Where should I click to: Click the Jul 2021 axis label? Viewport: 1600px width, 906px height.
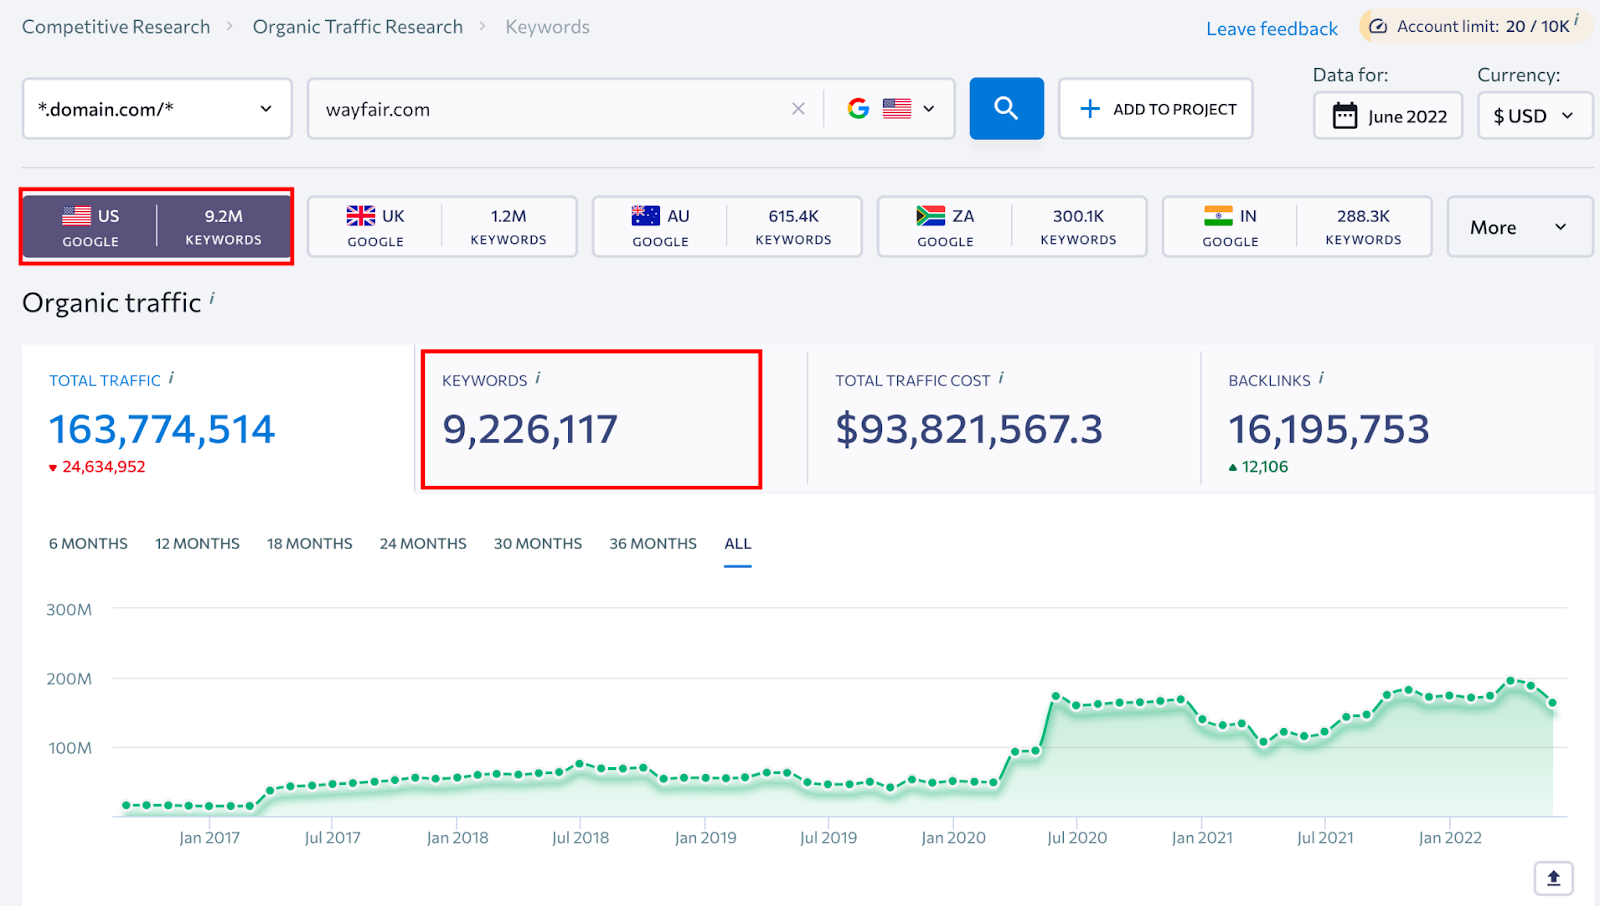coord(1325,838)
